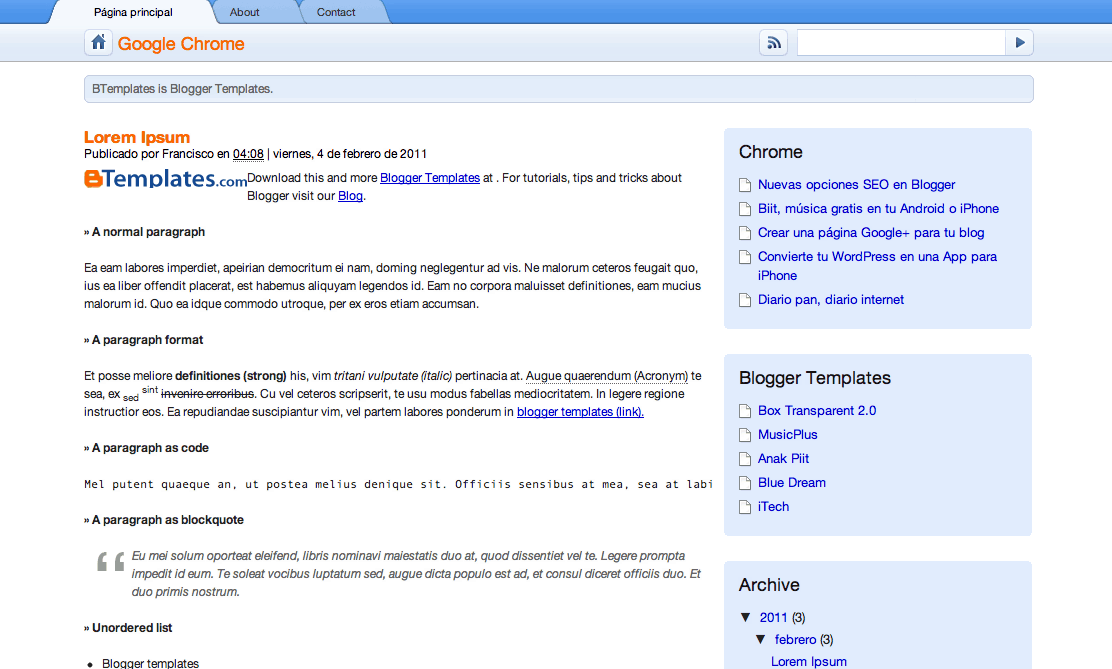Click the 'Unordered list' heading
1112x669 pixels.
(x=128, y=628)
